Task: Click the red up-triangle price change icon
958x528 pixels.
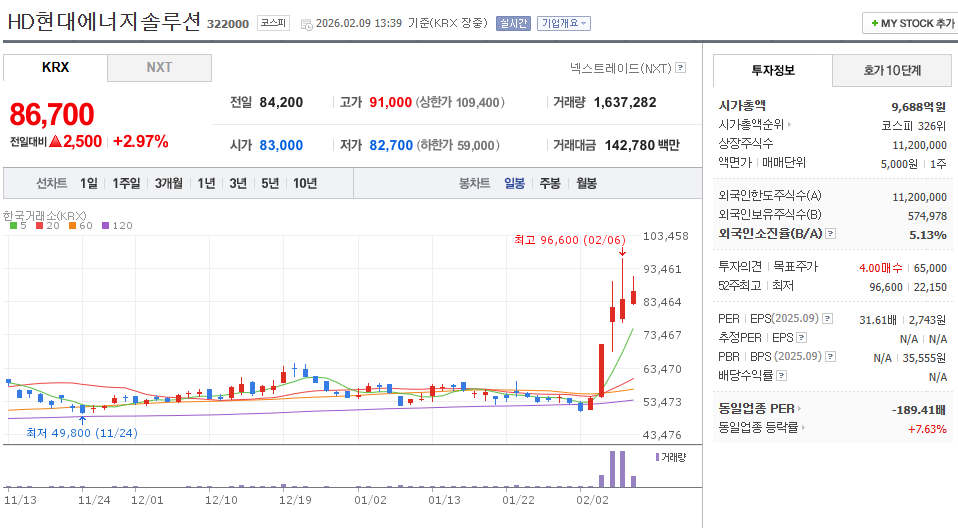Action: point(56,141)
